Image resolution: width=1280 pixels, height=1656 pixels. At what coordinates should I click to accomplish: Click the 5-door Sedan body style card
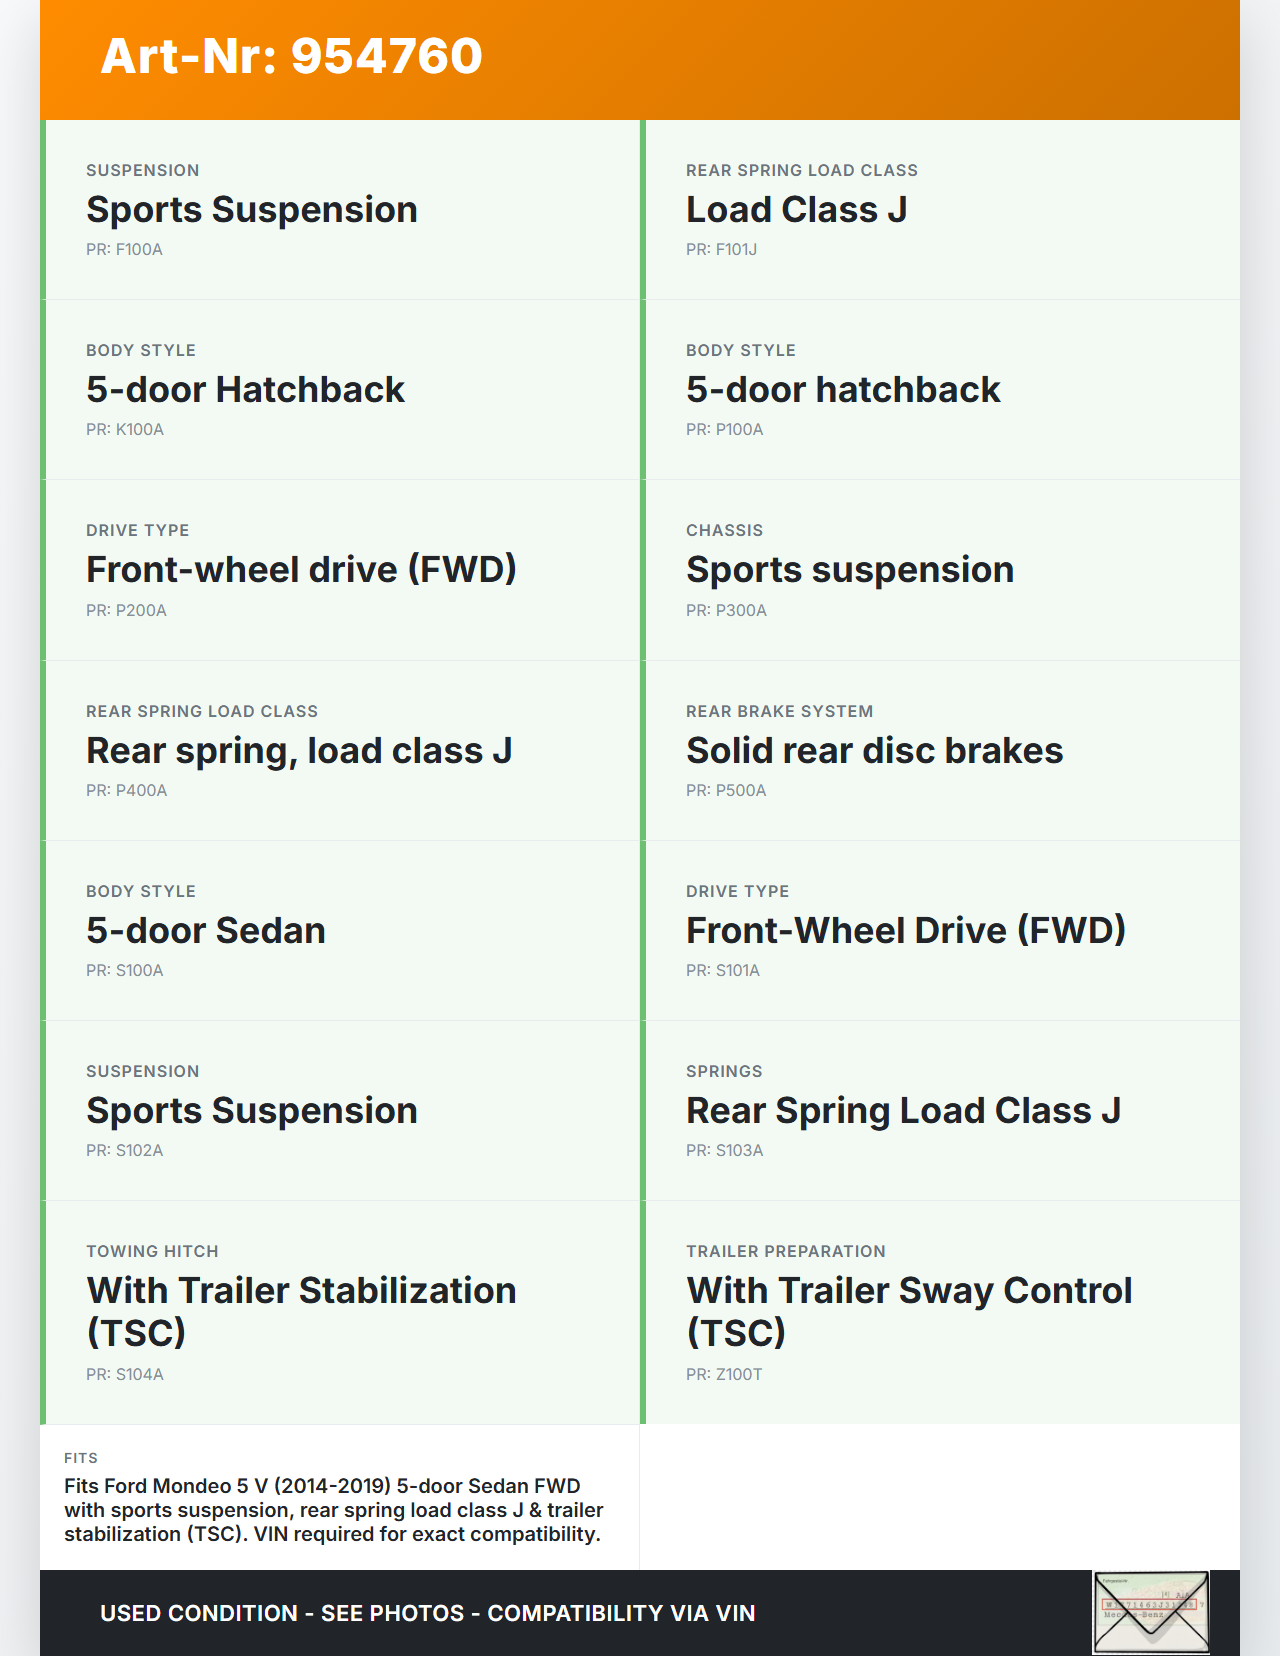[340, 930]
